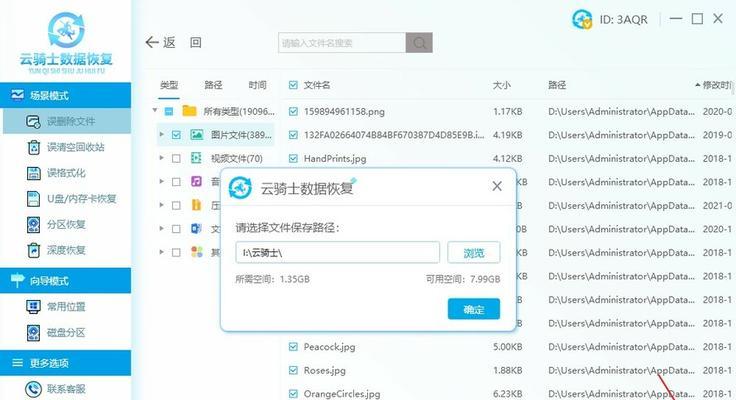Click the search magnifier button

419,43
